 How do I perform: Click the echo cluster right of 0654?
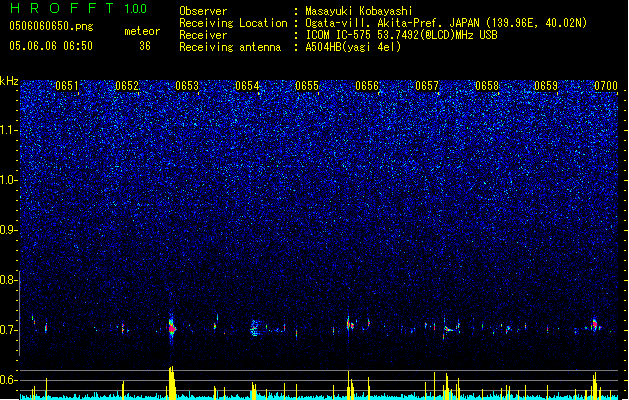pos(254,329)
